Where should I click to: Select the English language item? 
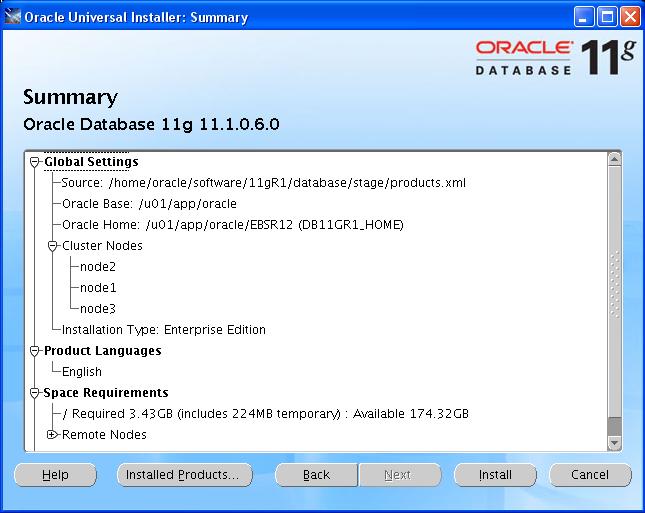82,372
